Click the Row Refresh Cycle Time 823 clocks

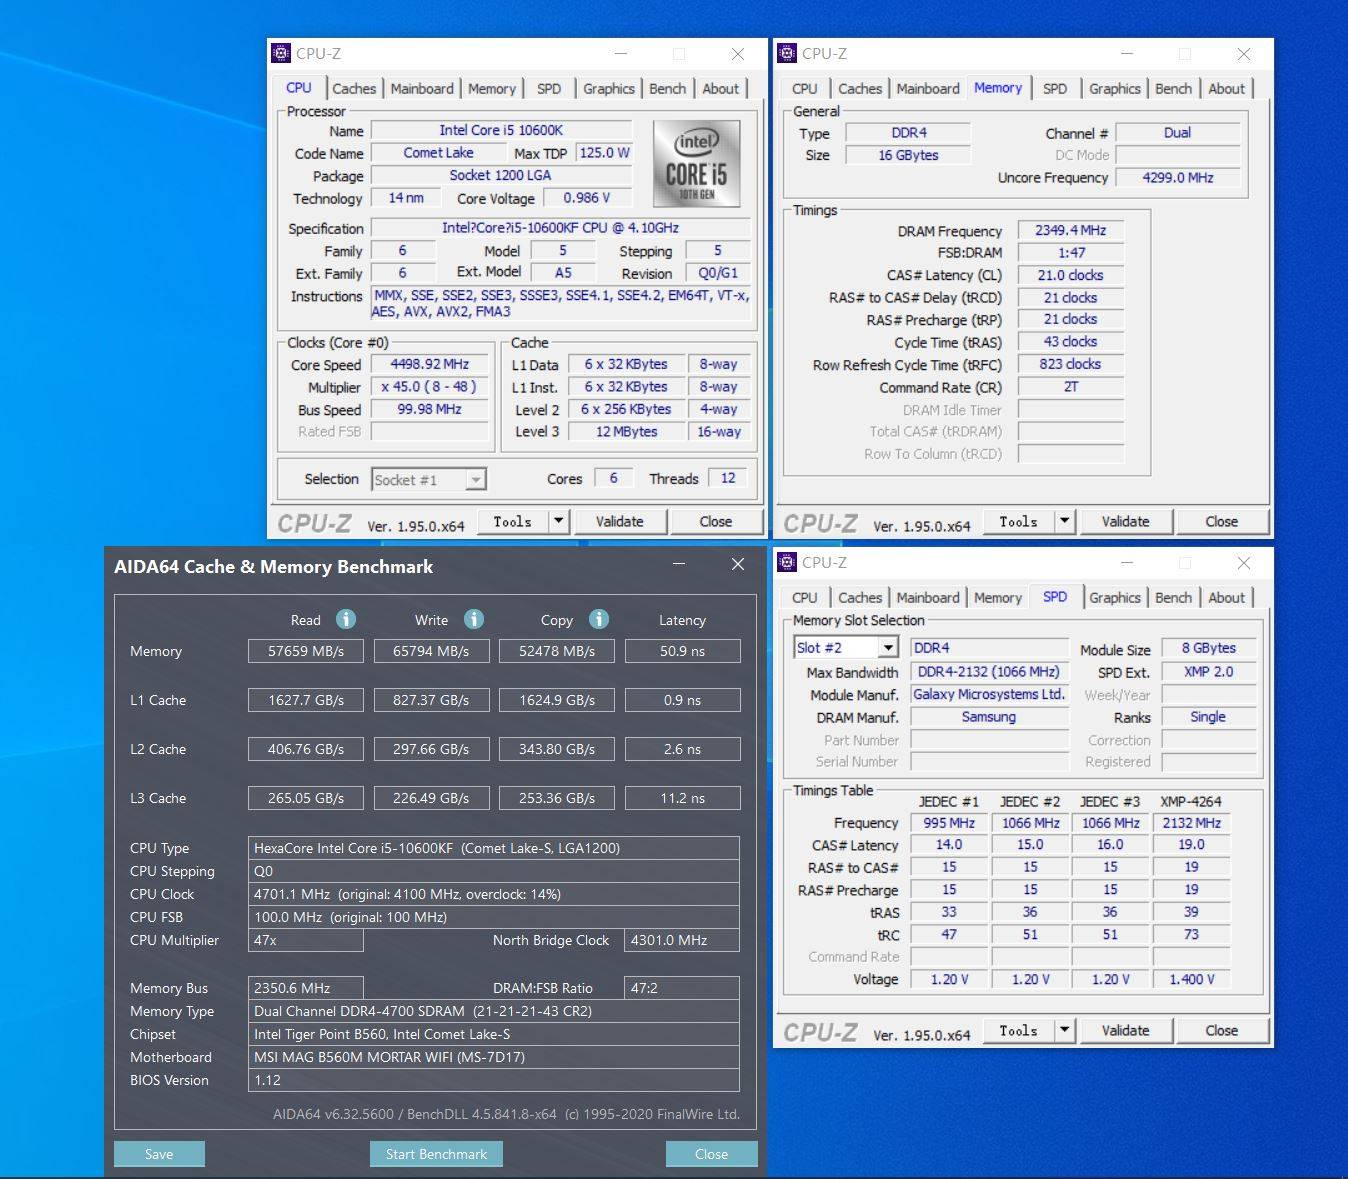click(1071, 364)
